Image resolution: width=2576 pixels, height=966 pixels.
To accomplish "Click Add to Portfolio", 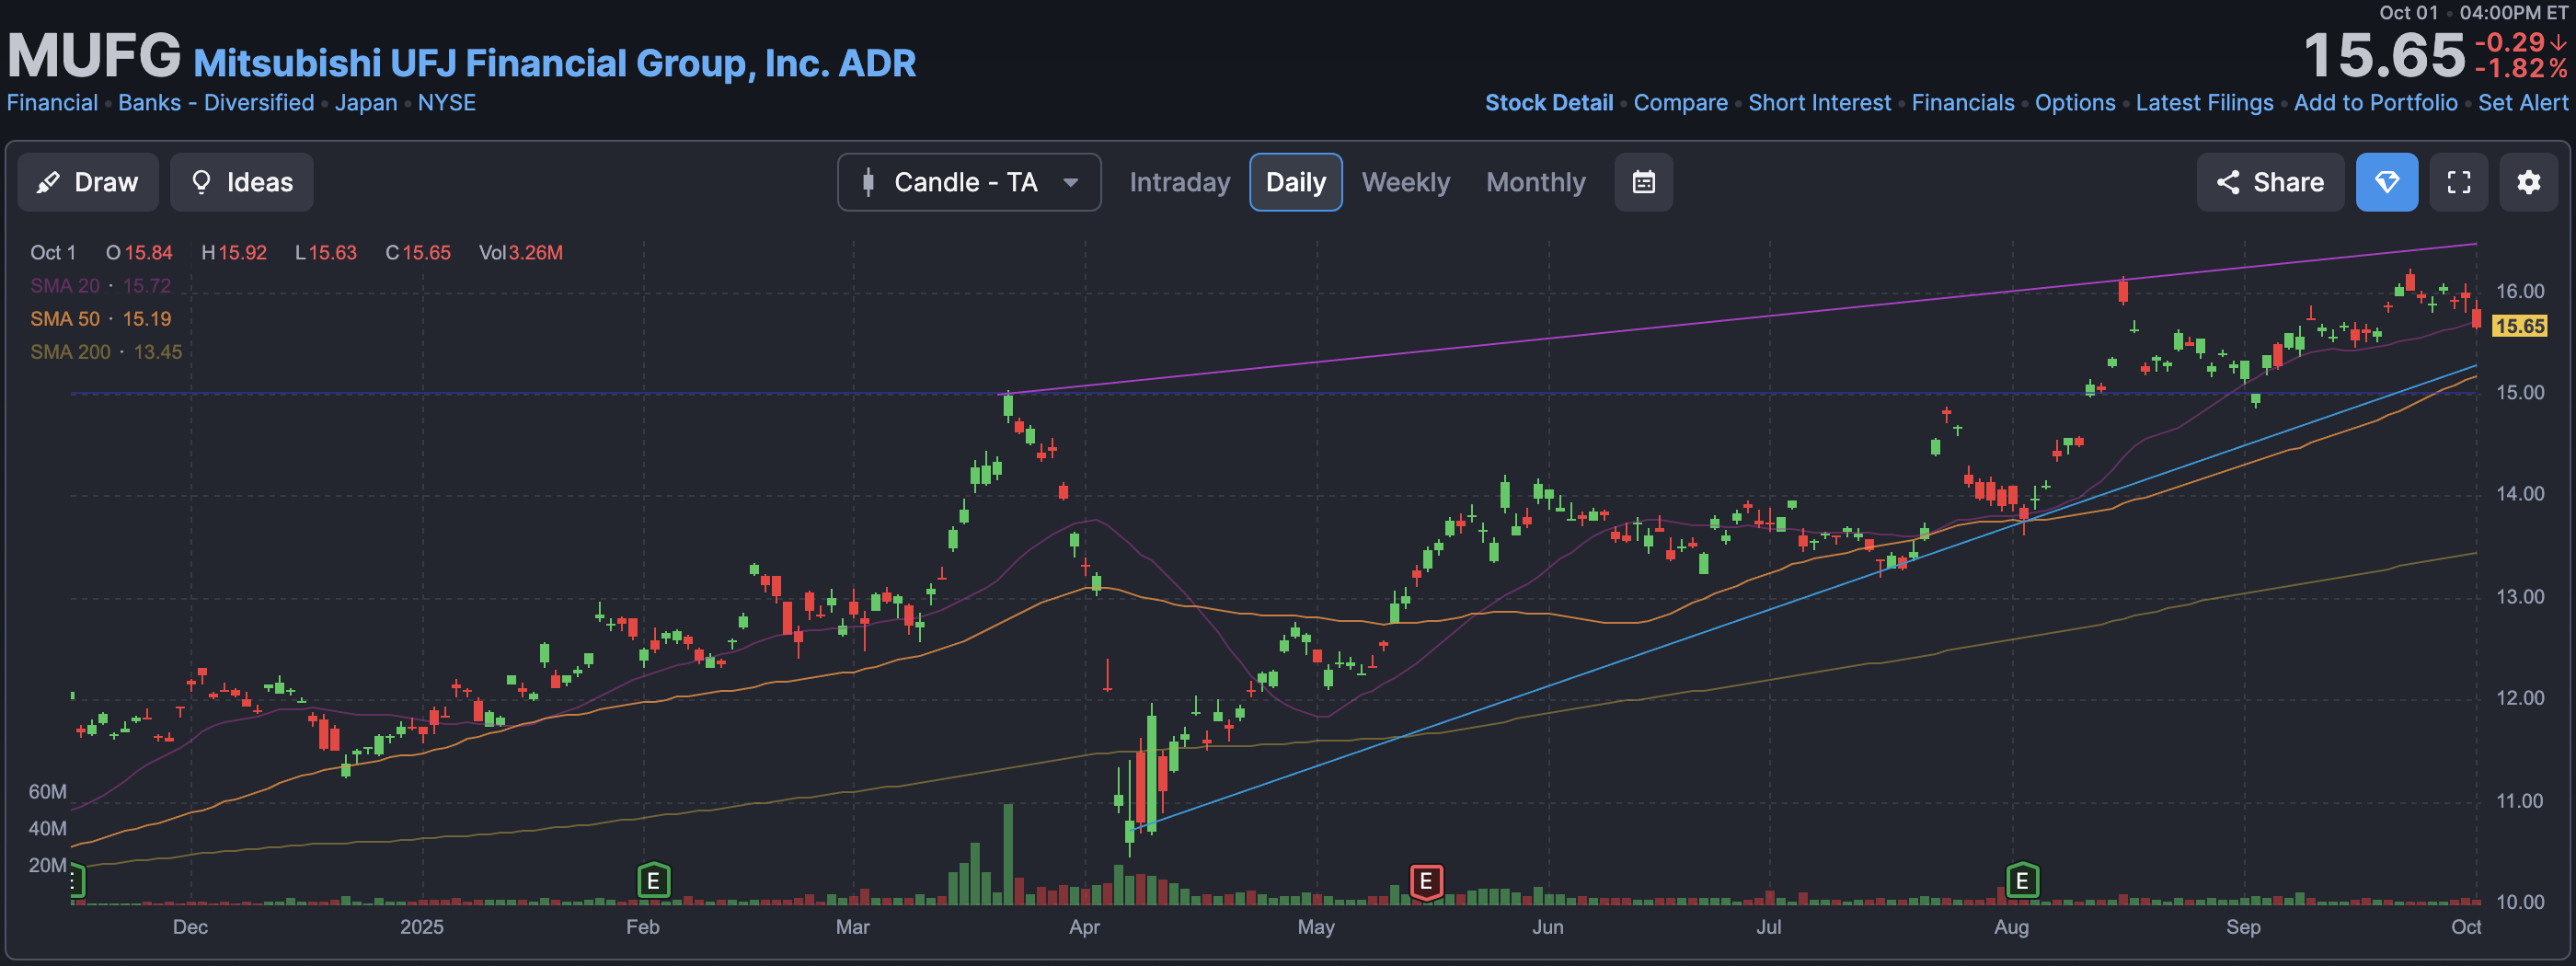I will click(x=2375, y=103).
